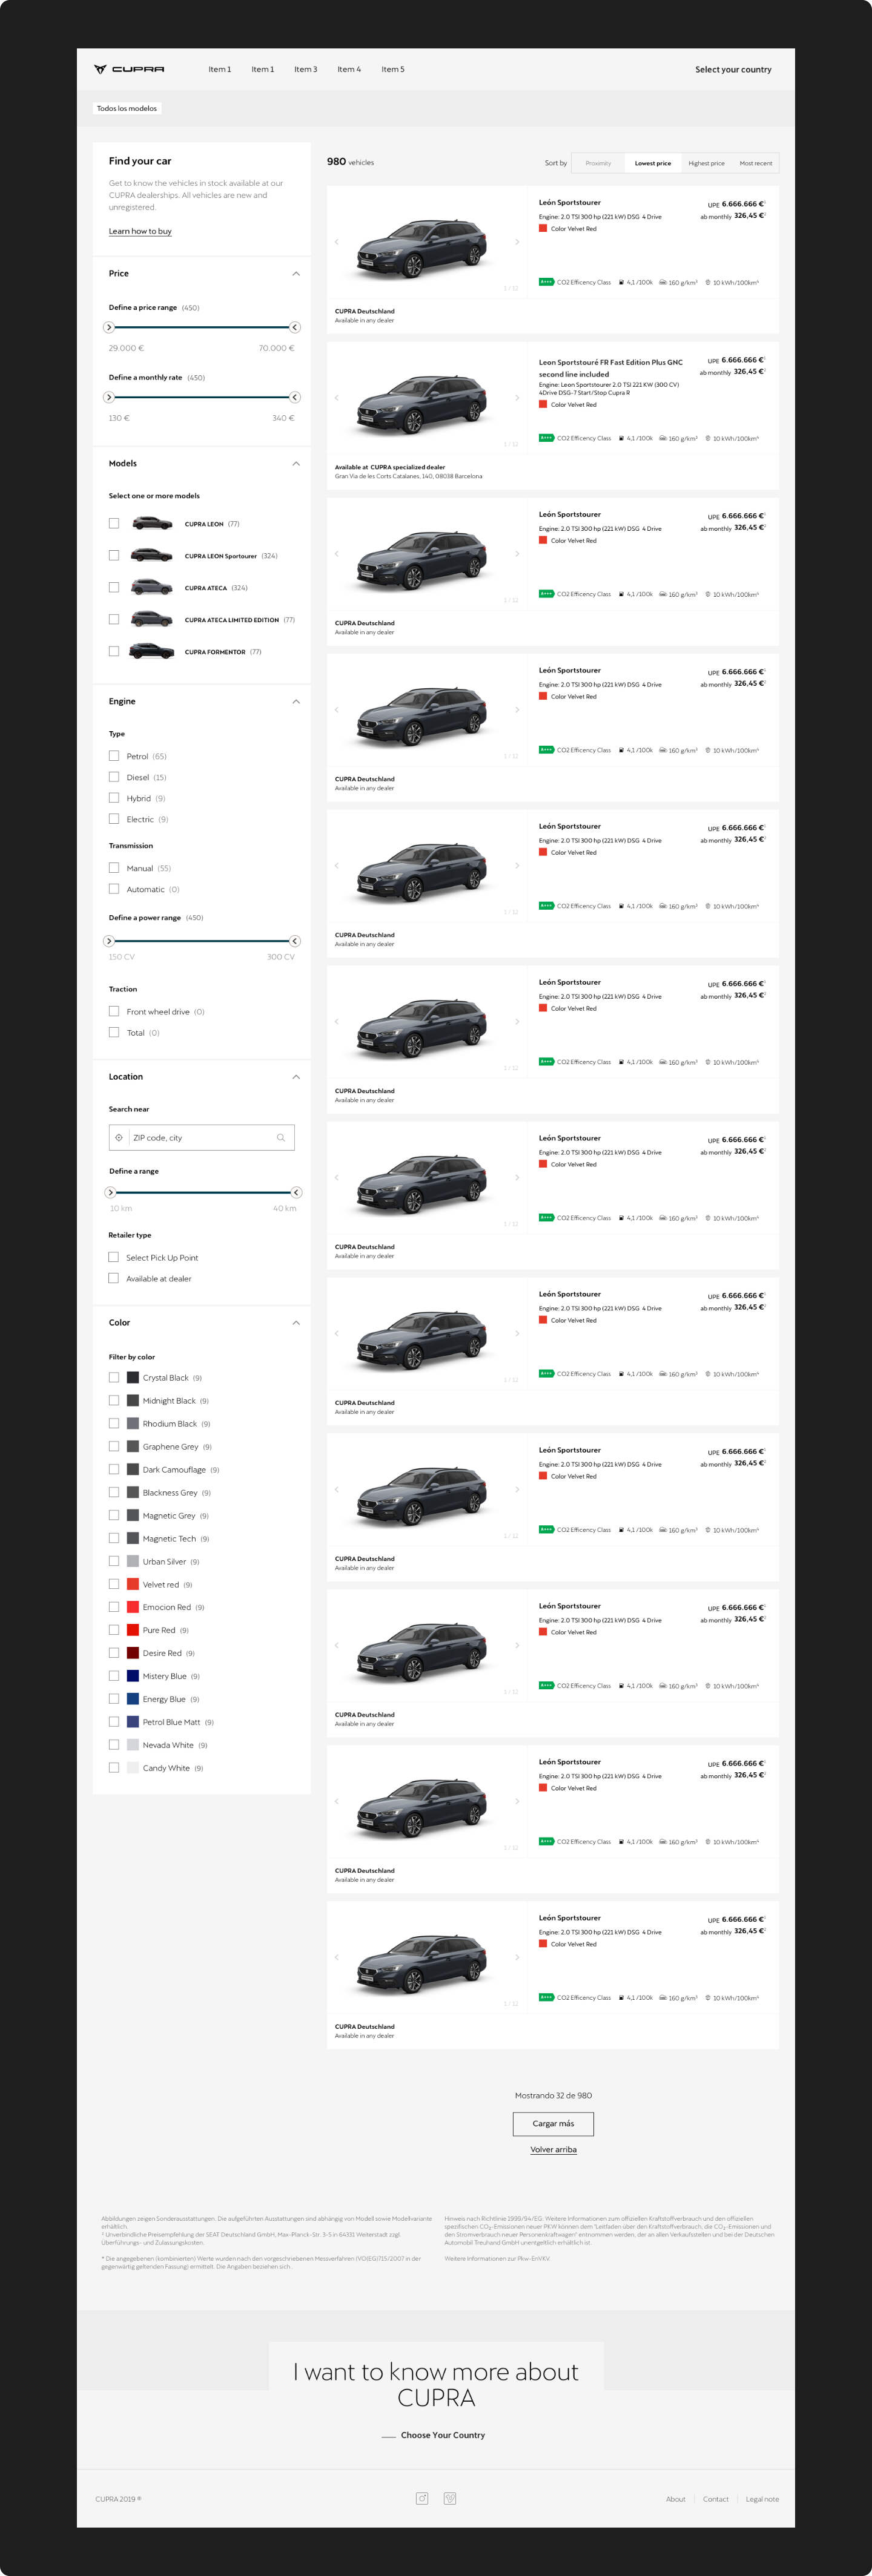Open the Vimeo icon in the footer
This screenshot has width=872, height=2576.
450,2498
